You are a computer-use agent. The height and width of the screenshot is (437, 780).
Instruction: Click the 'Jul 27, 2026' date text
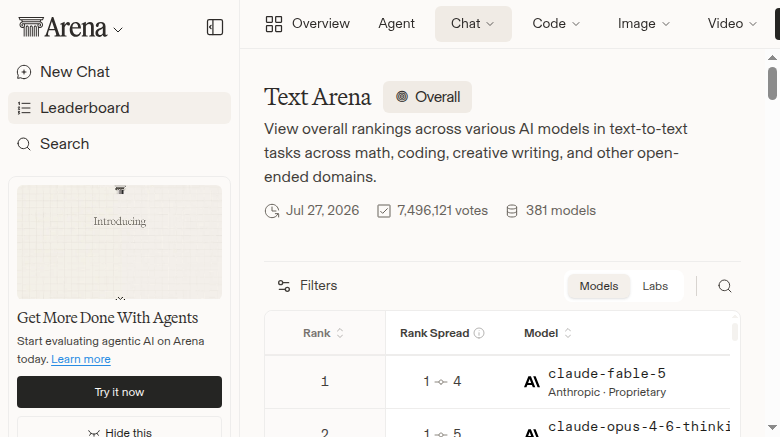(322, 211)
